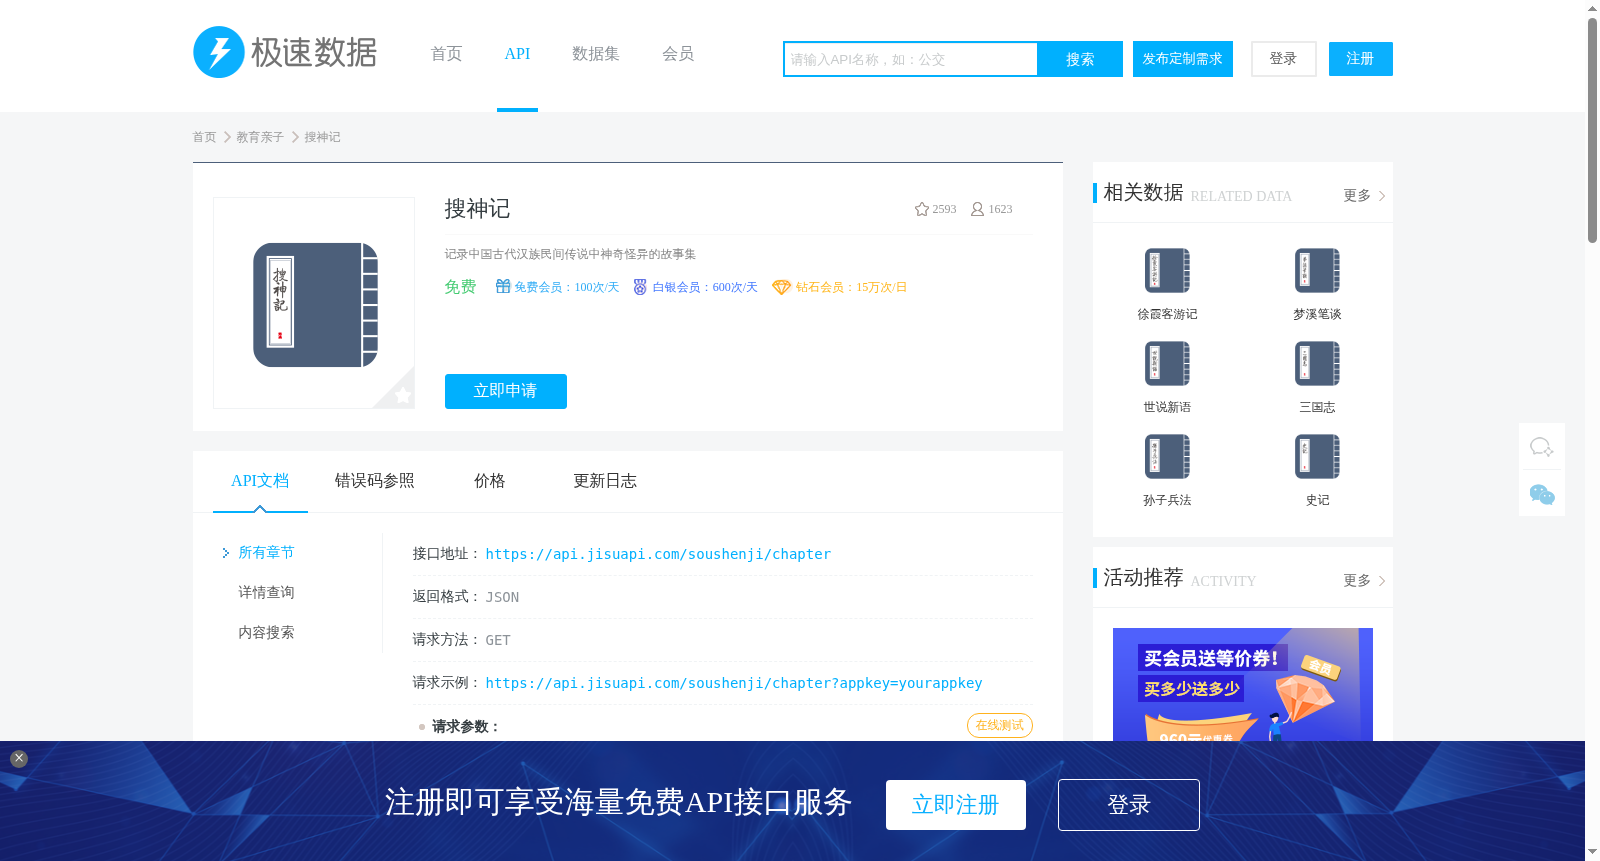
Task: Click the 徐霞客游记 text label
Action: pos(1167,314)
